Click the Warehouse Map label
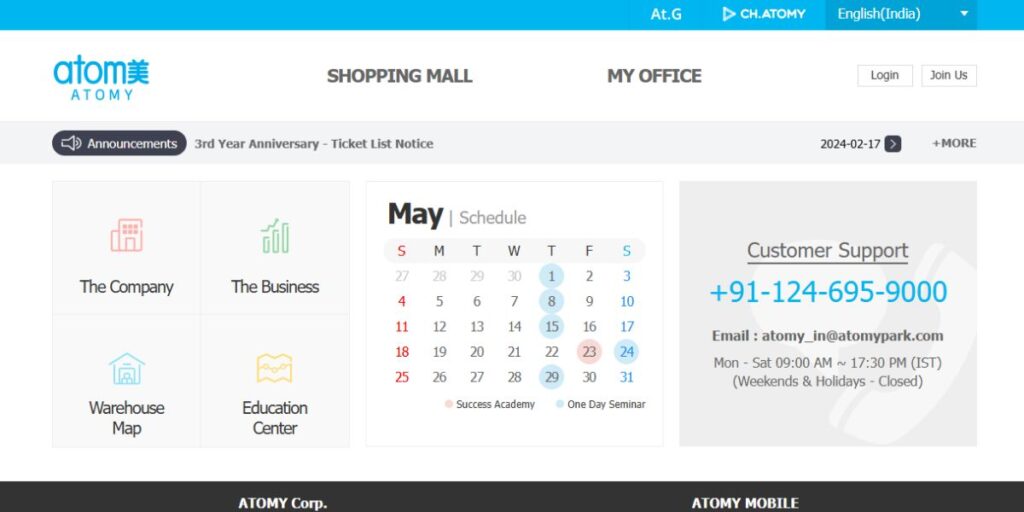Viewport: 1024px width, 512px height. click(x=127, y=418)
